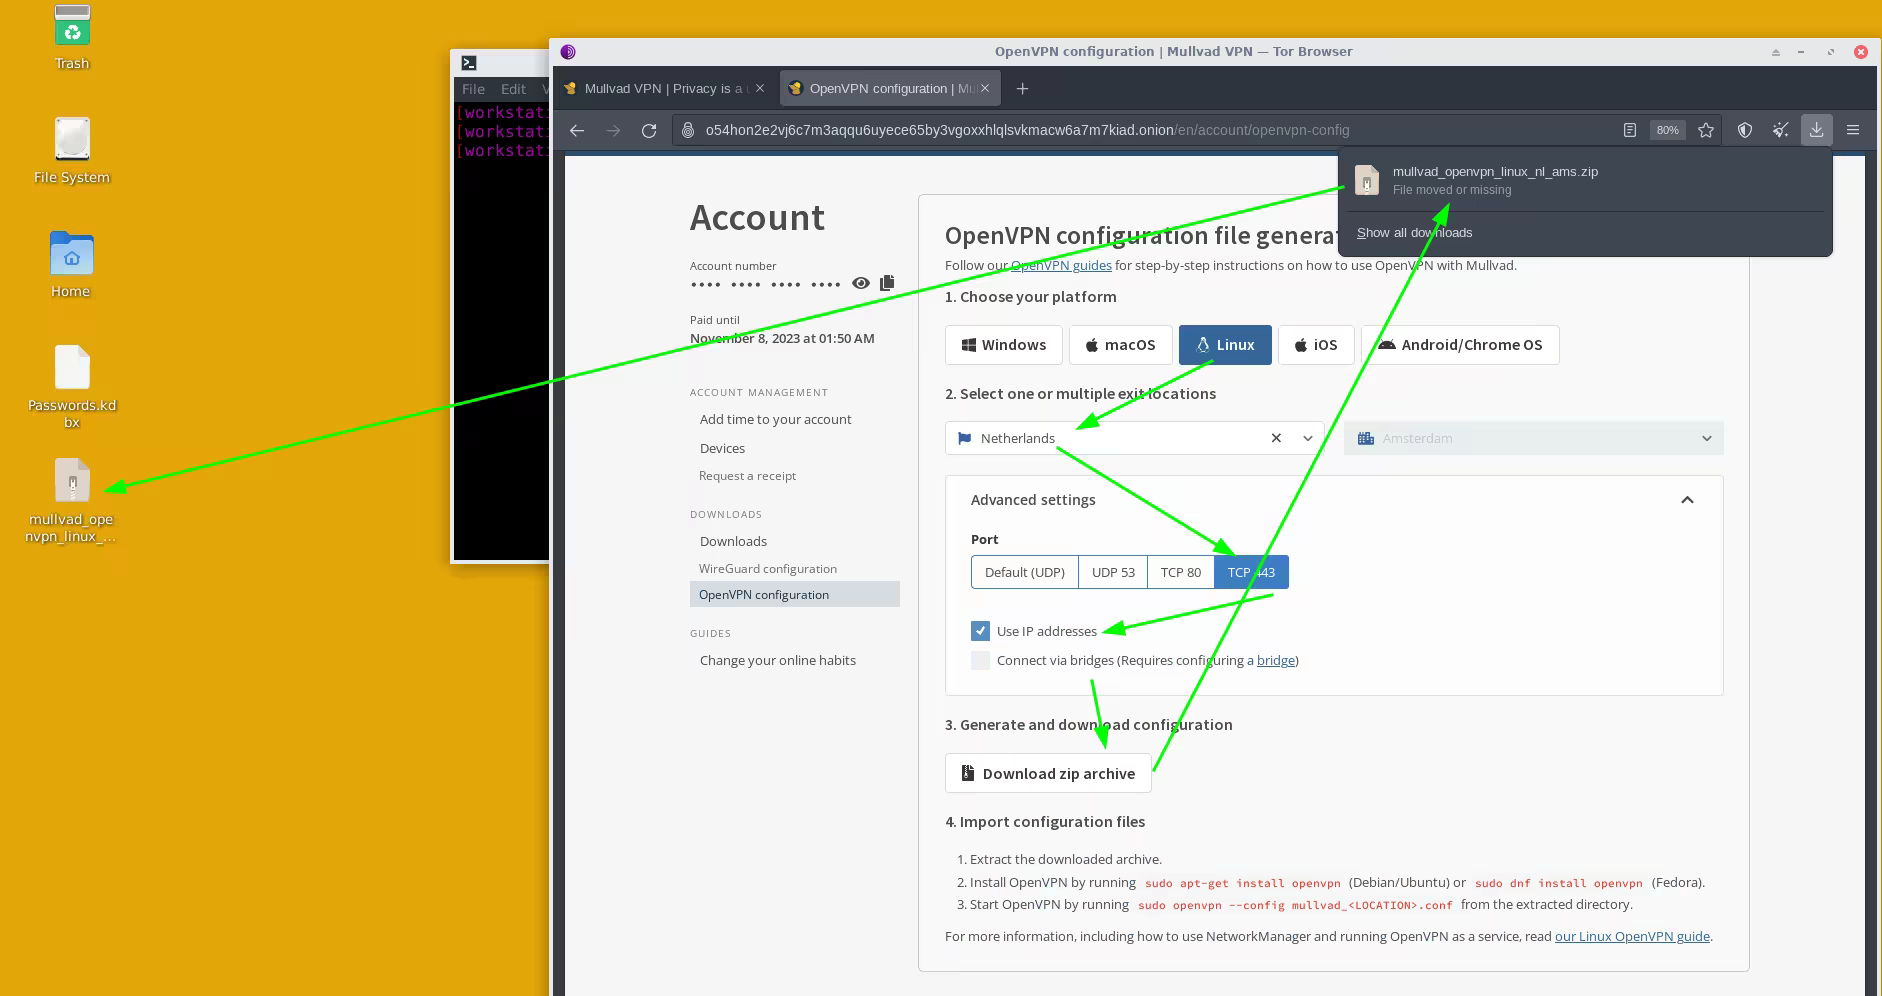The image size is (1882, 996).
Task: Uncheck the Use IP addresses checkbox
Action: [980, 631]
